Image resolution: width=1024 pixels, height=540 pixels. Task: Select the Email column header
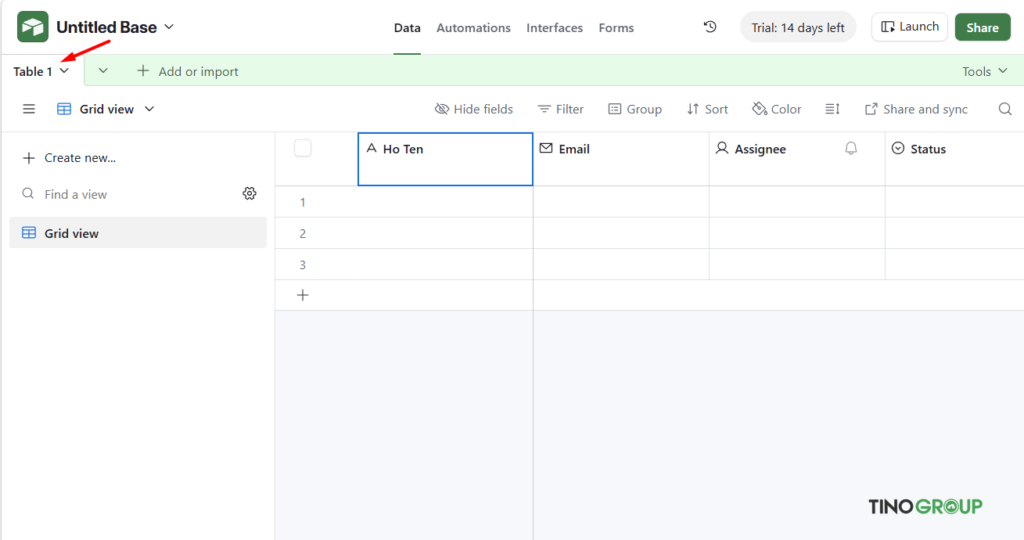[x=621, y=159]
